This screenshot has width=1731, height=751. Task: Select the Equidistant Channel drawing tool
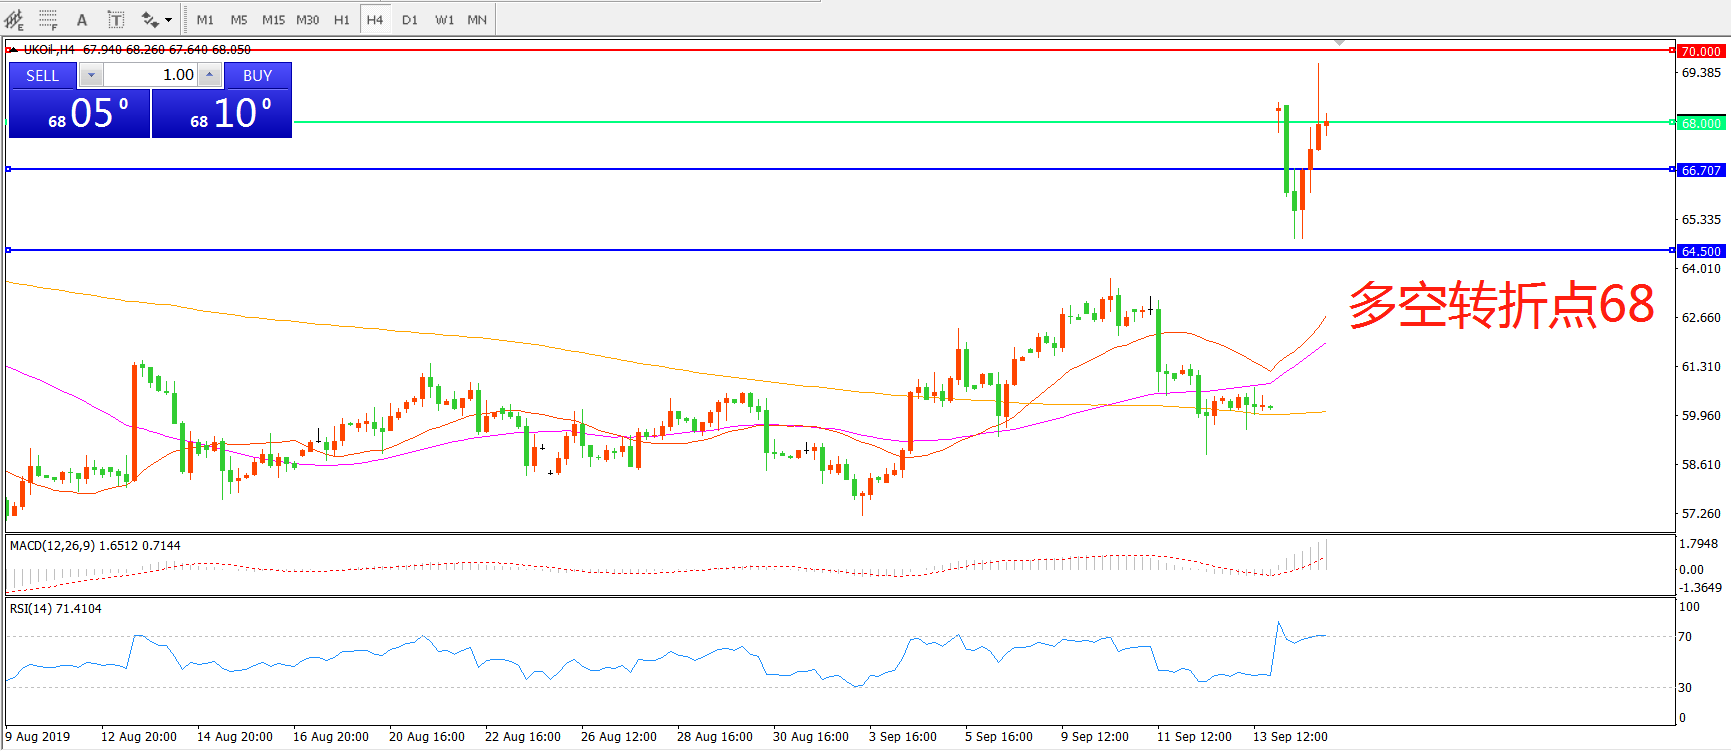coord(14,19)
